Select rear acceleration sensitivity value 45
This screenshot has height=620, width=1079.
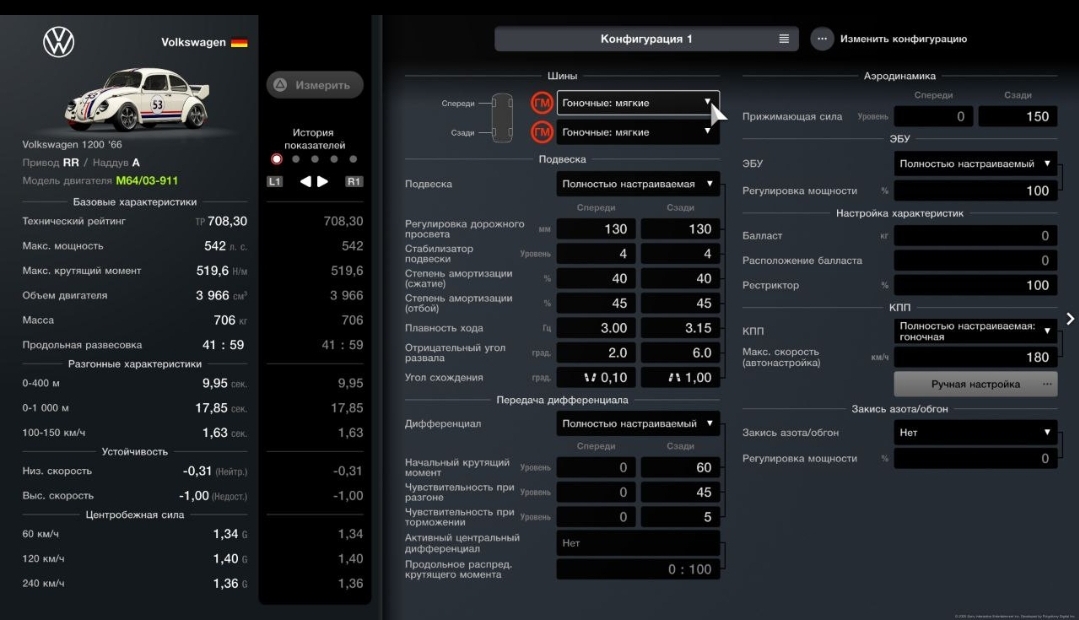(681, 493)
